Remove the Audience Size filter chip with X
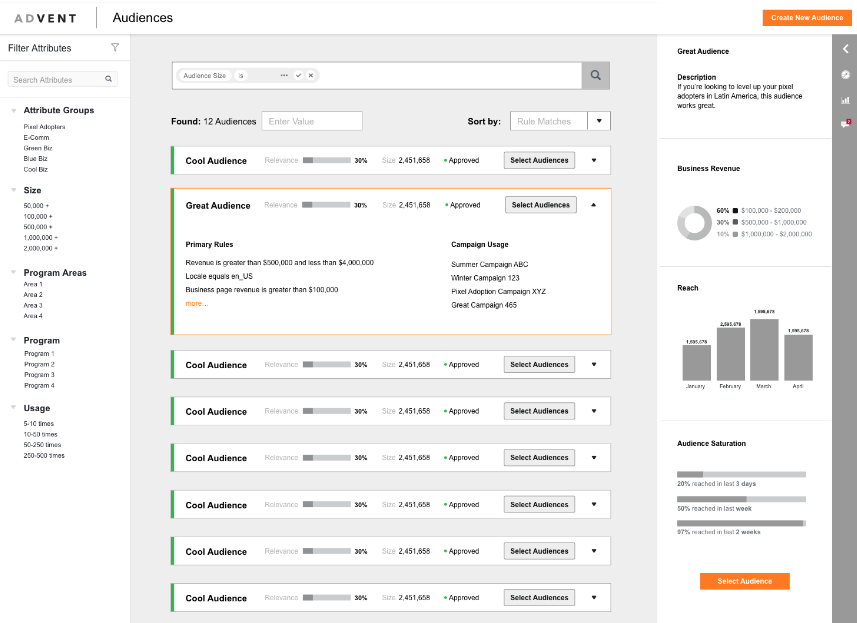 coord(311,75)
